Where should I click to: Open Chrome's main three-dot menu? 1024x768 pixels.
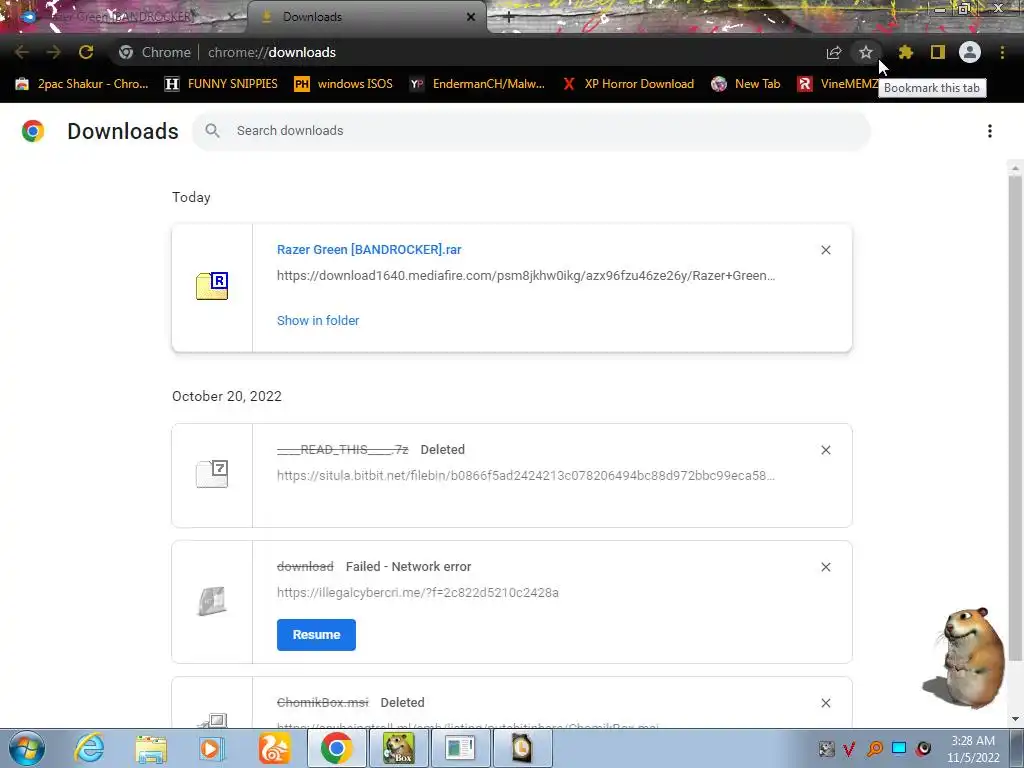[1002, 52]
